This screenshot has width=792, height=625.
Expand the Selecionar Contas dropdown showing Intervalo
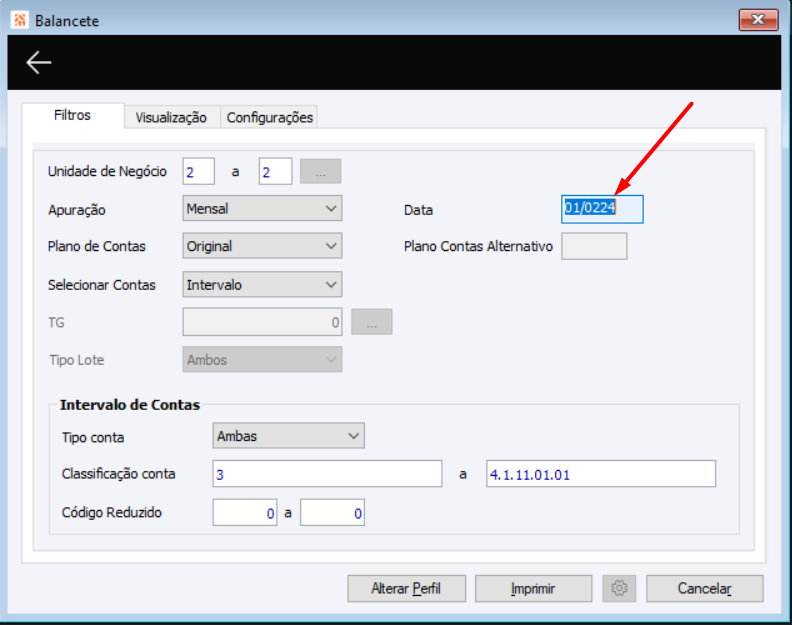coord(262,284)
